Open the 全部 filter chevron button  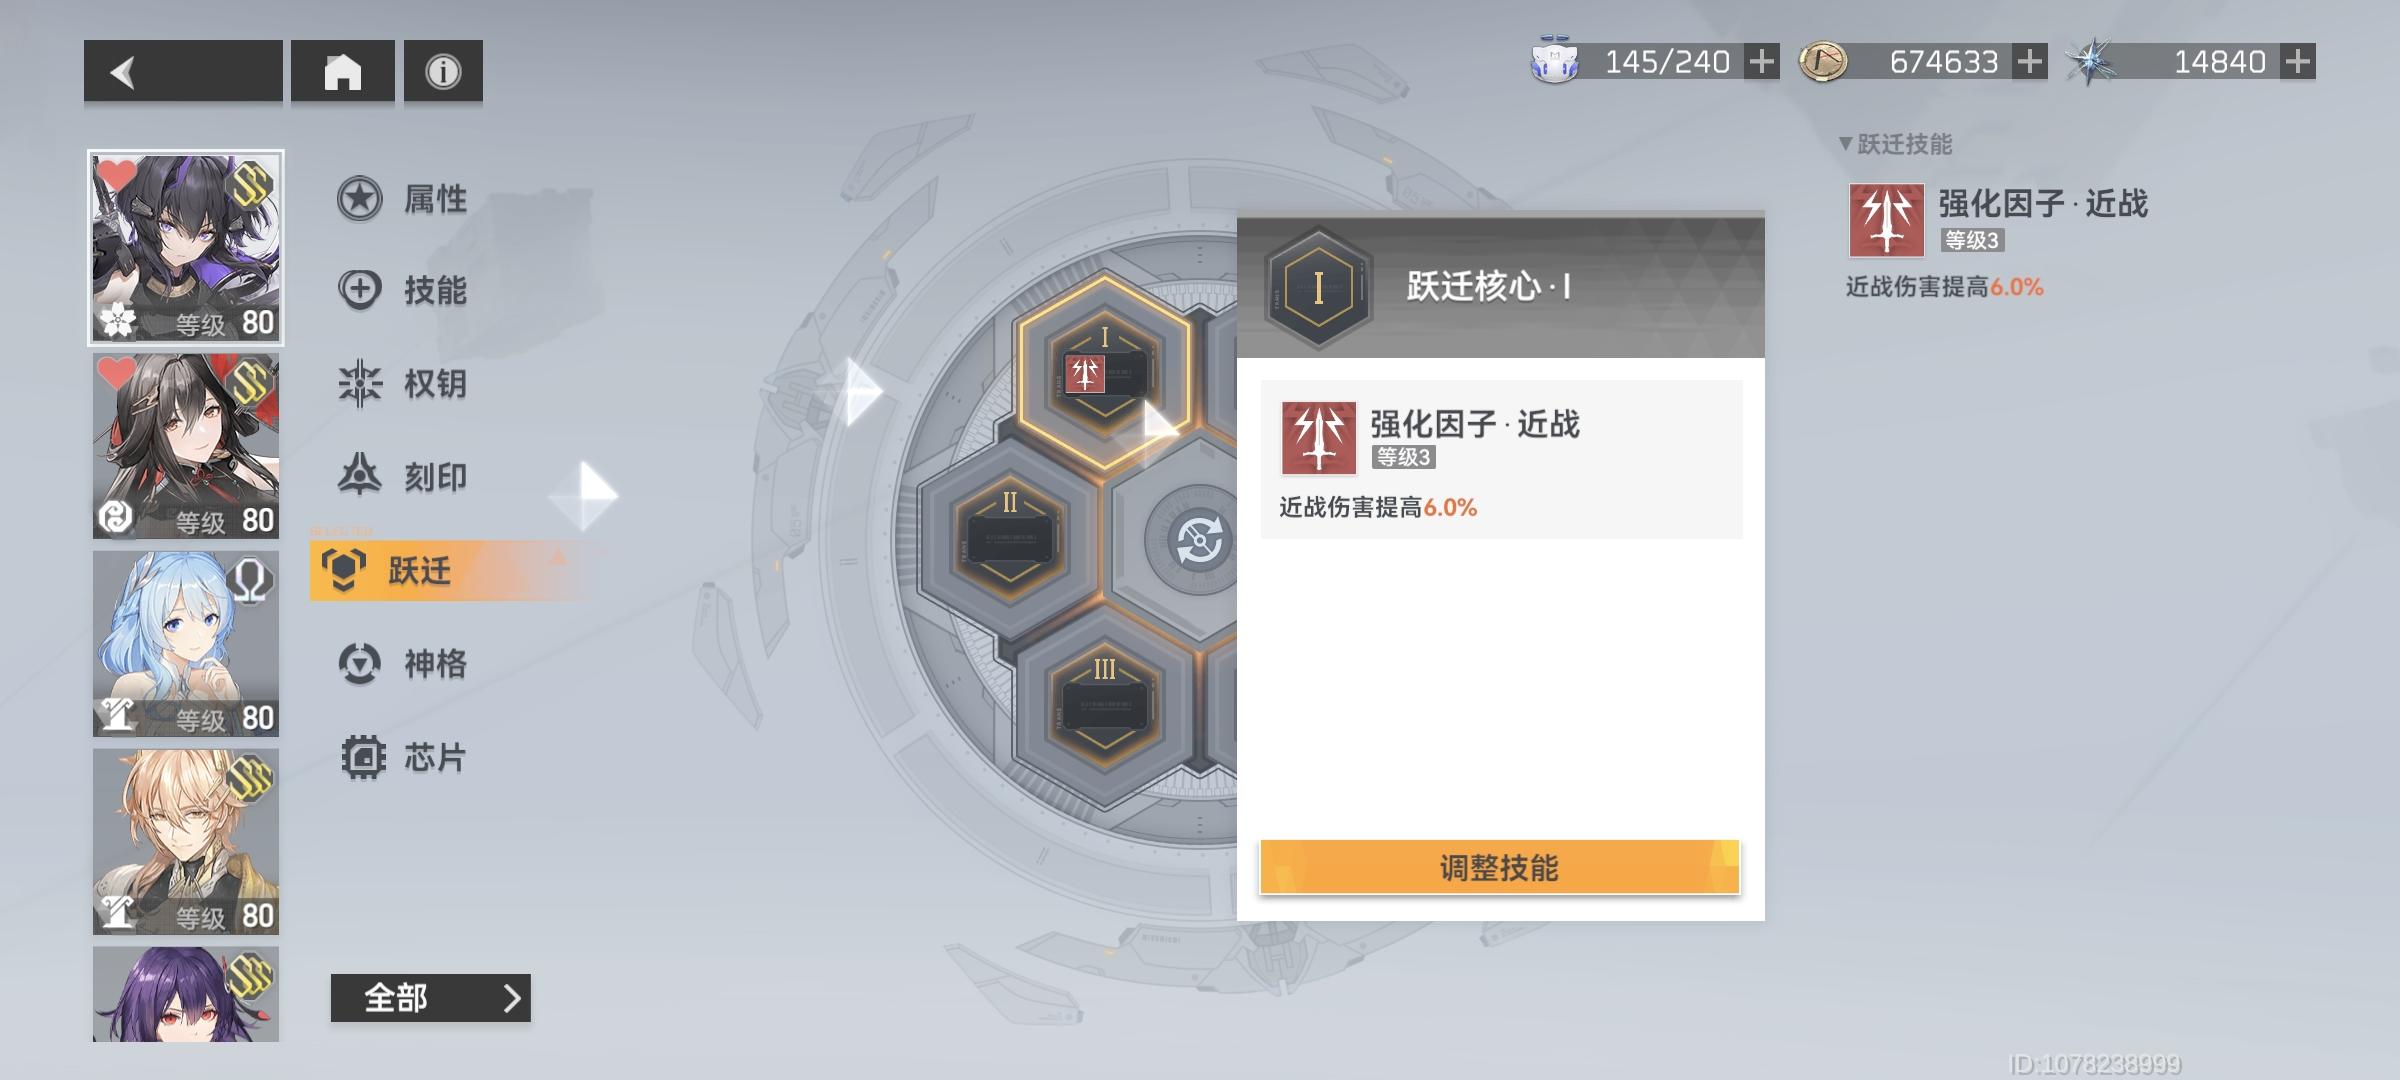click(x=431, y=998)
